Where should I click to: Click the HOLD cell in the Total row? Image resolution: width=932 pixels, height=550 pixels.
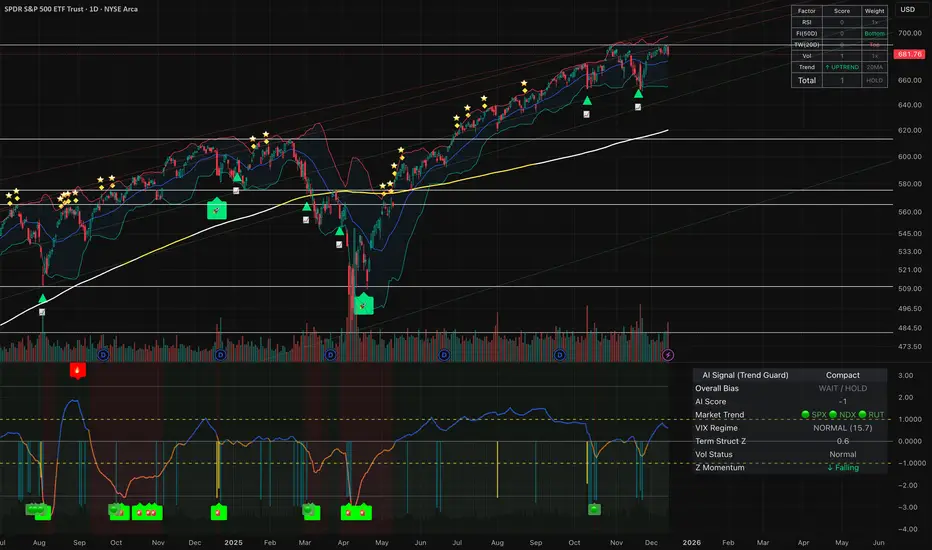click(874, 80)
